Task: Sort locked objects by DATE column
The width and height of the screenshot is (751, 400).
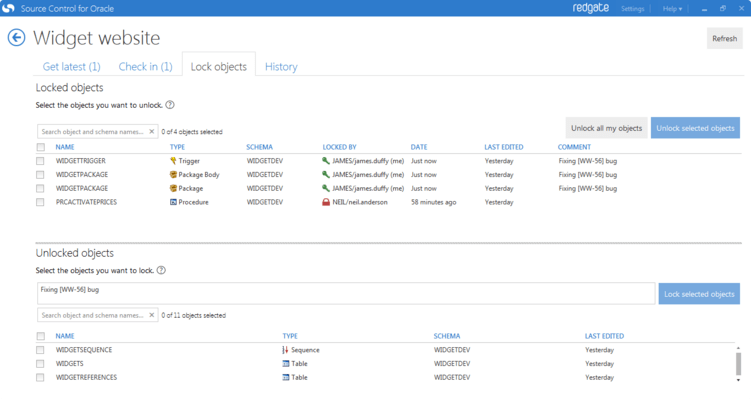Action: click(419, 147)
